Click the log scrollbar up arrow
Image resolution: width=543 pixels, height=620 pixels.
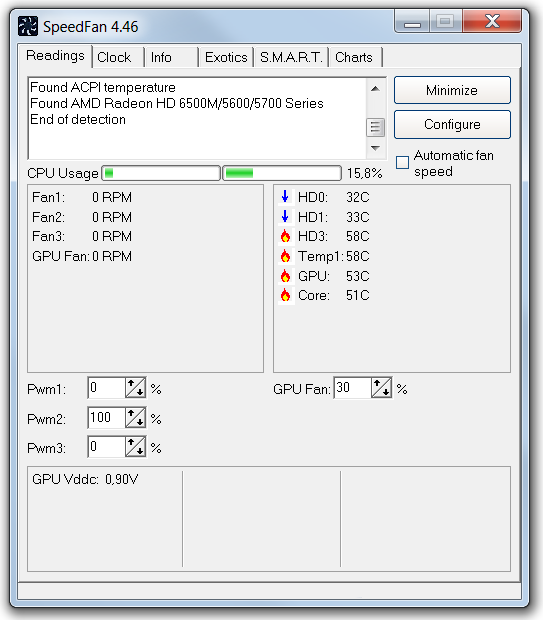click(x=375, y=89)
